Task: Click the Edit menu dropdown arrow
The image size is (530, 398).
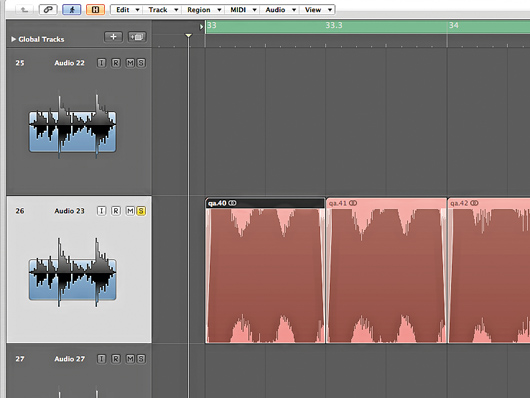Action: (137, 10)
